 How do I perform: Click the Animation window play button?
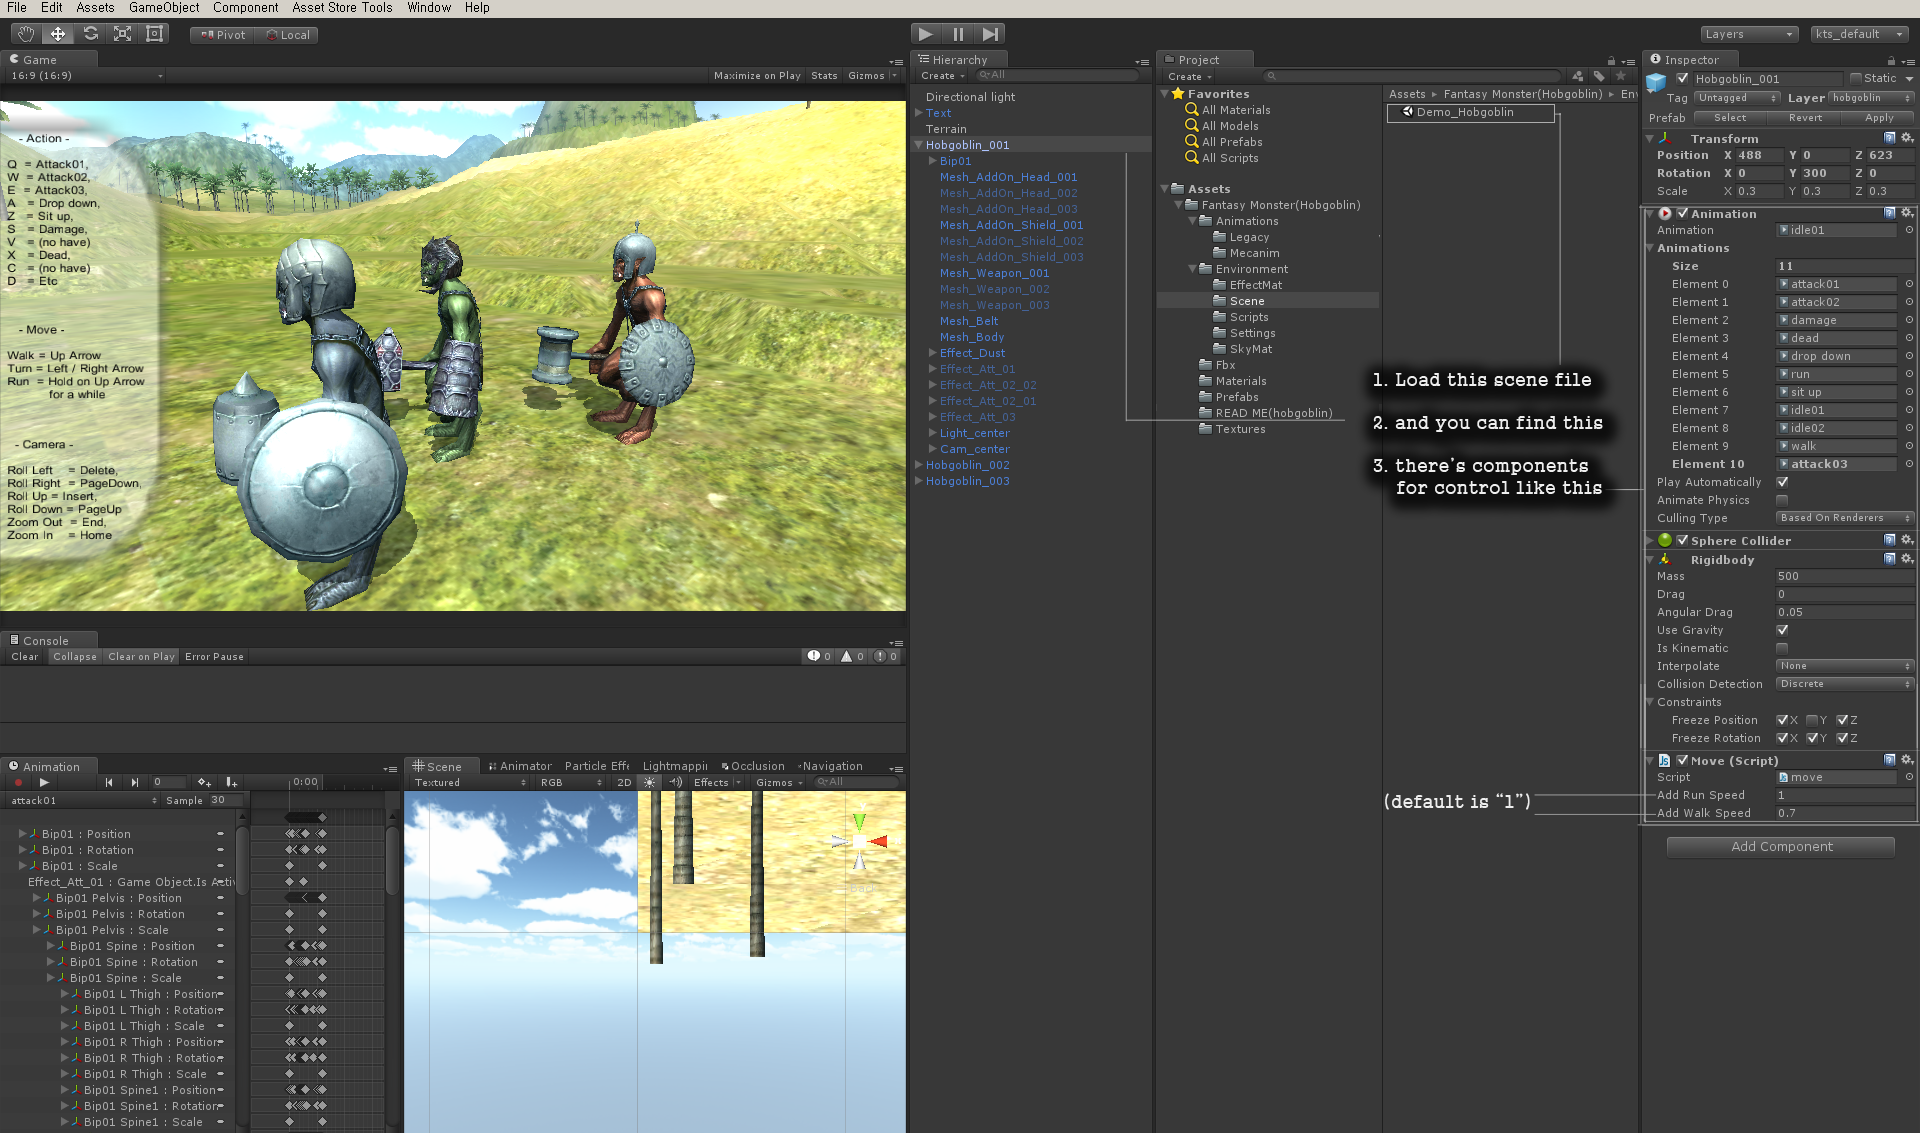[44, 783]
